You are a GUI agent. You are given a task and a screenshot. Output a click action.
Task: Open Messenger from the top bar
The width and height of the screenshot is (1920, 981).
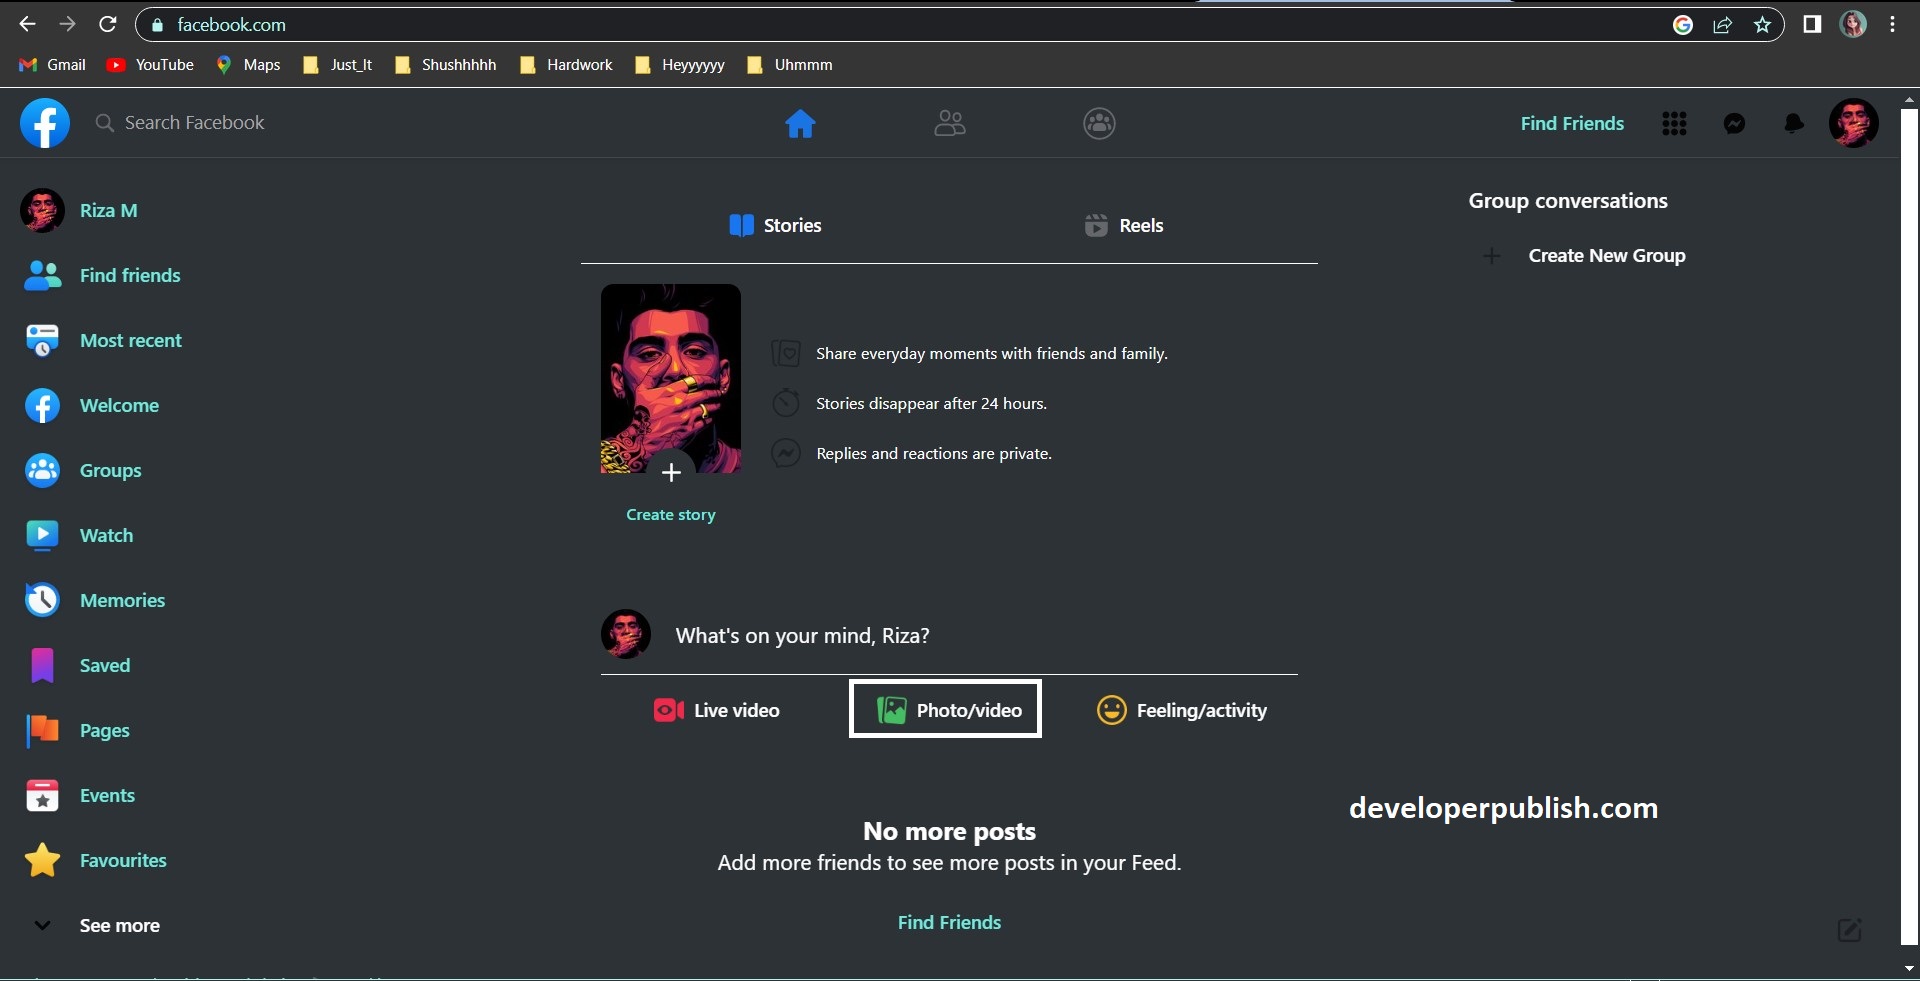[1734, 123]
